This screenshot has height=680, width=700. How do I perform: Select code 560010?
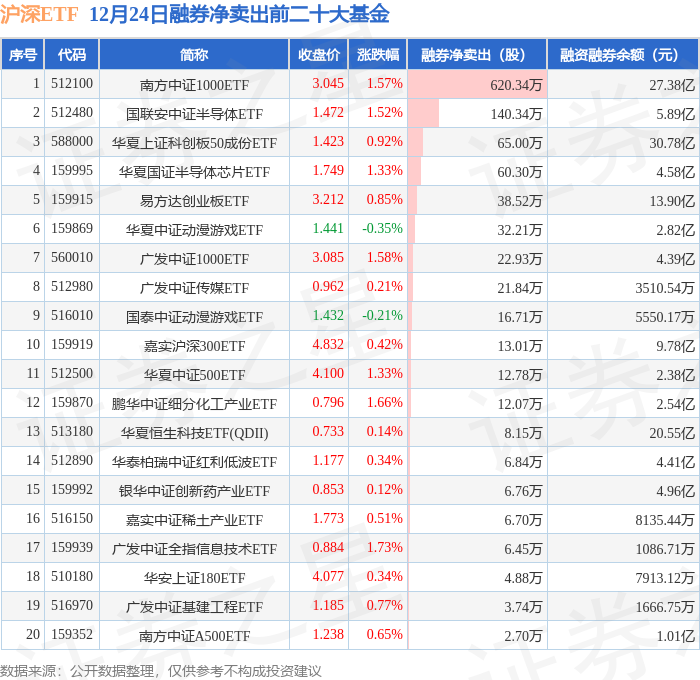point(71,258)
